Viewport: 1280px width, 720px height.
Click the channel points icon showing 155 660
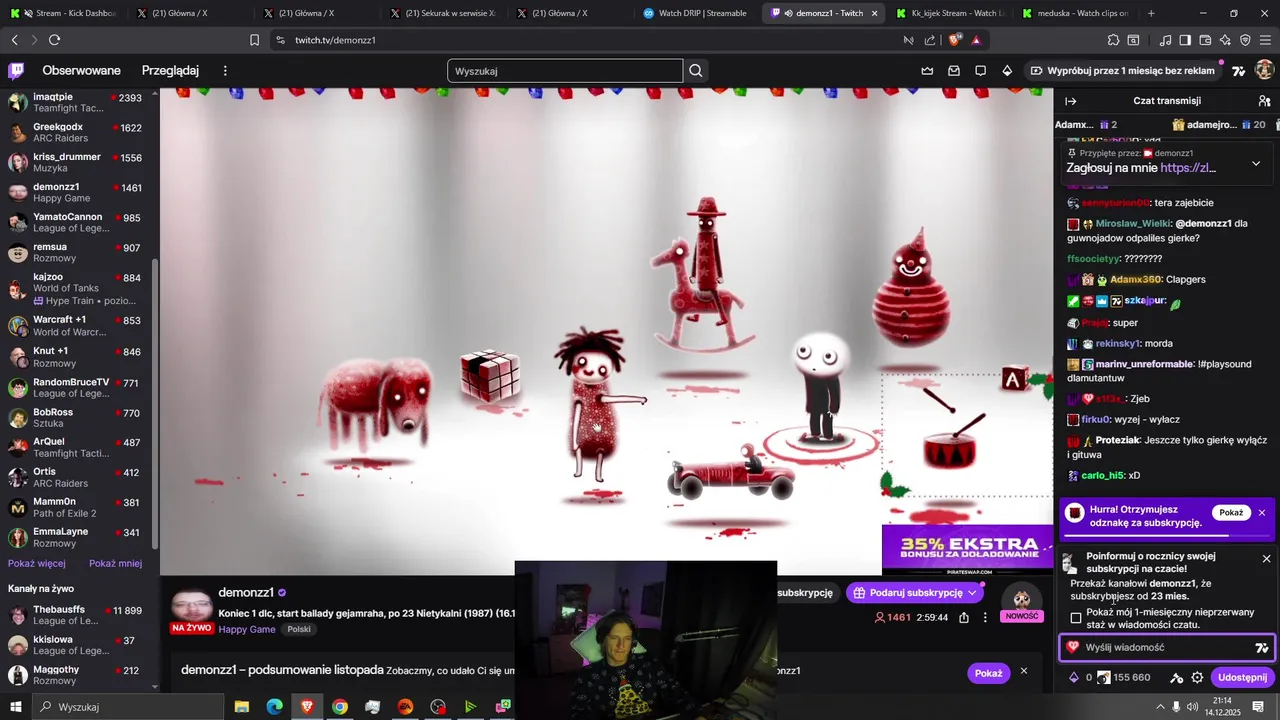[x=1103, y=677]
